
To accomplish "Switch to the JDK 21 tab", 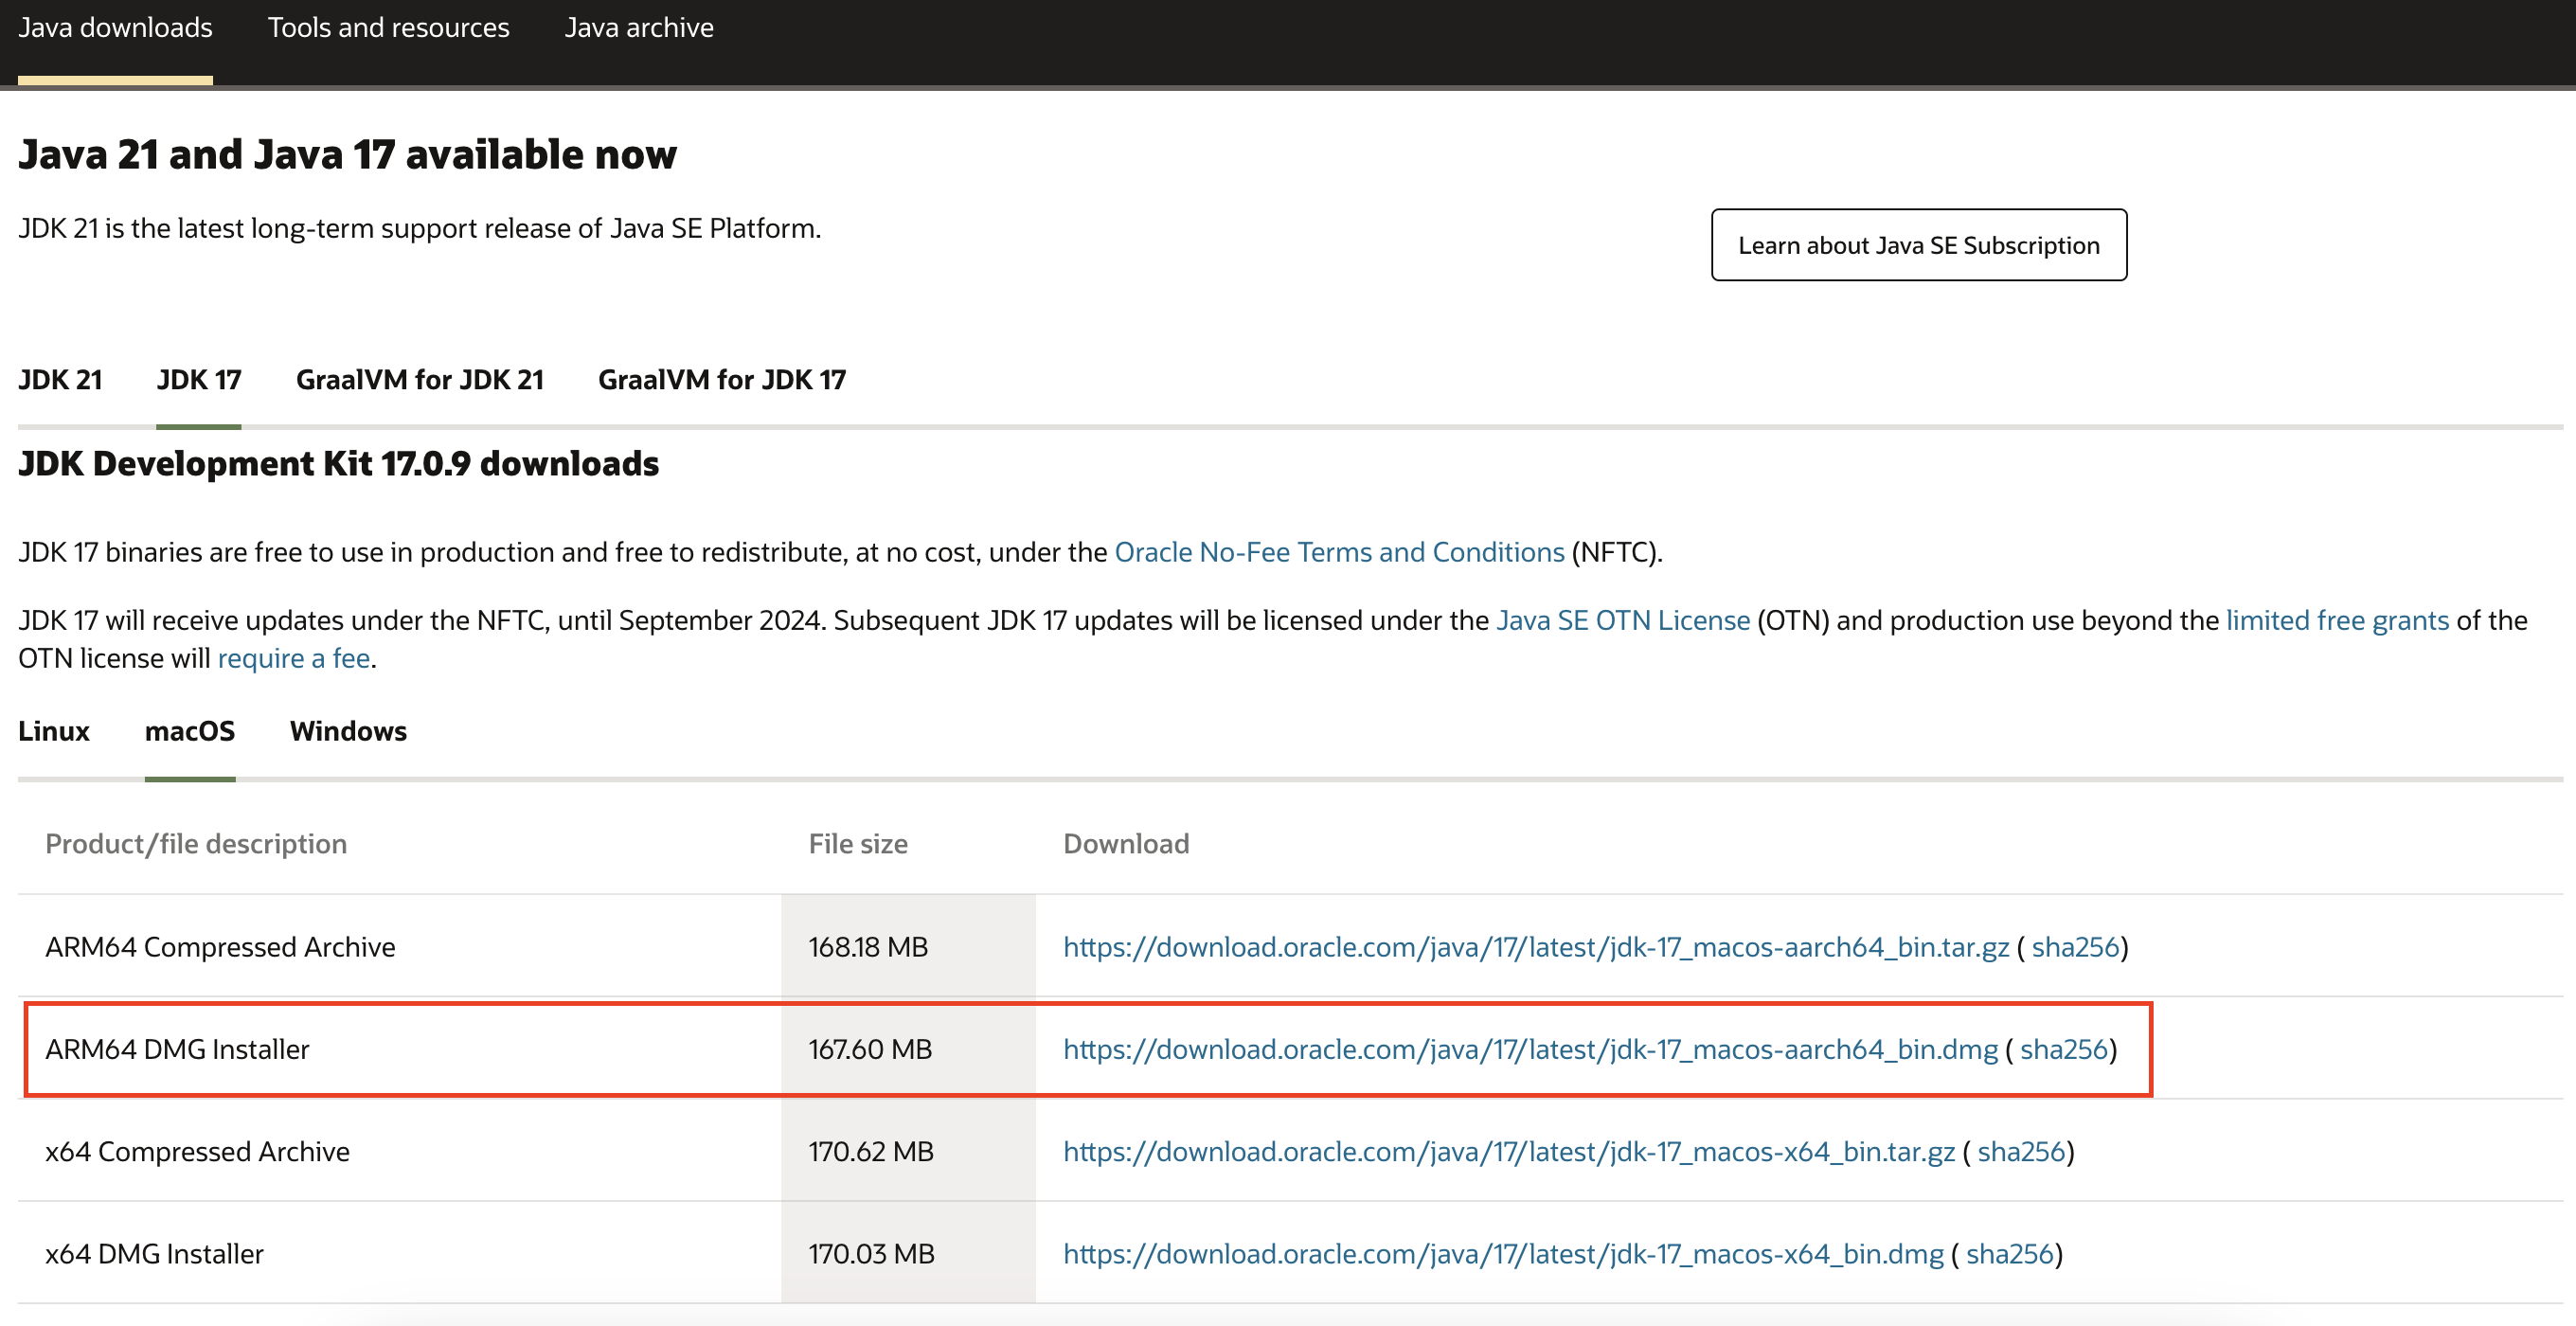I will (60, 380).
